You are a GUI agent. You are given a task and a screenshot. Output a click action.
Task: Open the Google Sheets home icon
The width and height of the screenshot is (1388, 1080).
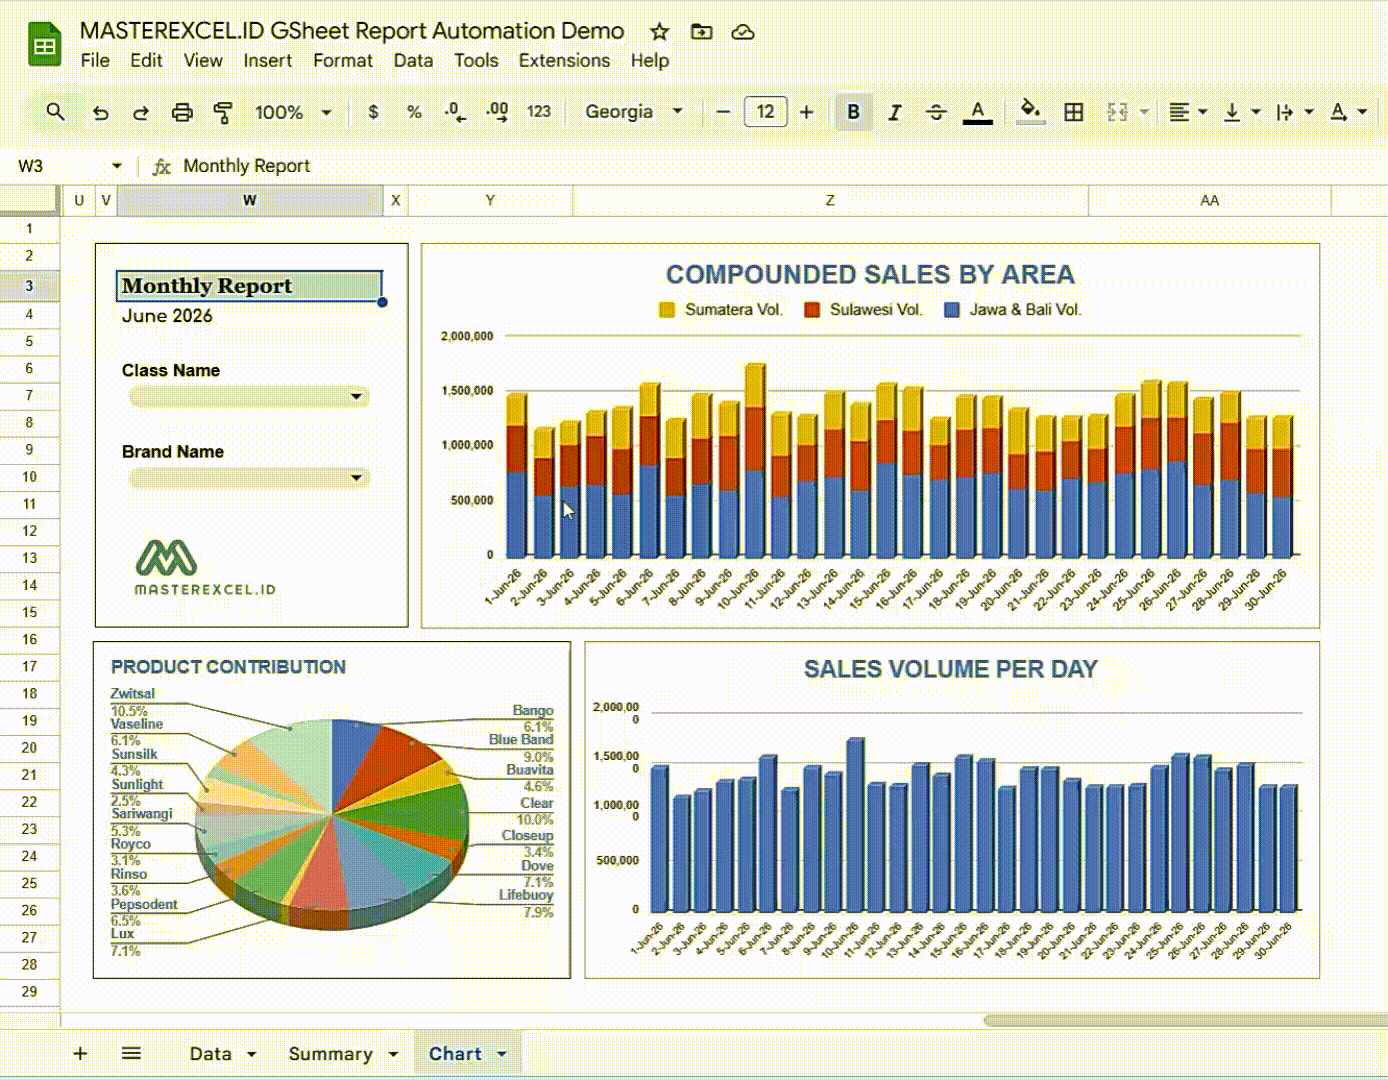pyautogui.click(x=45, y=45)
